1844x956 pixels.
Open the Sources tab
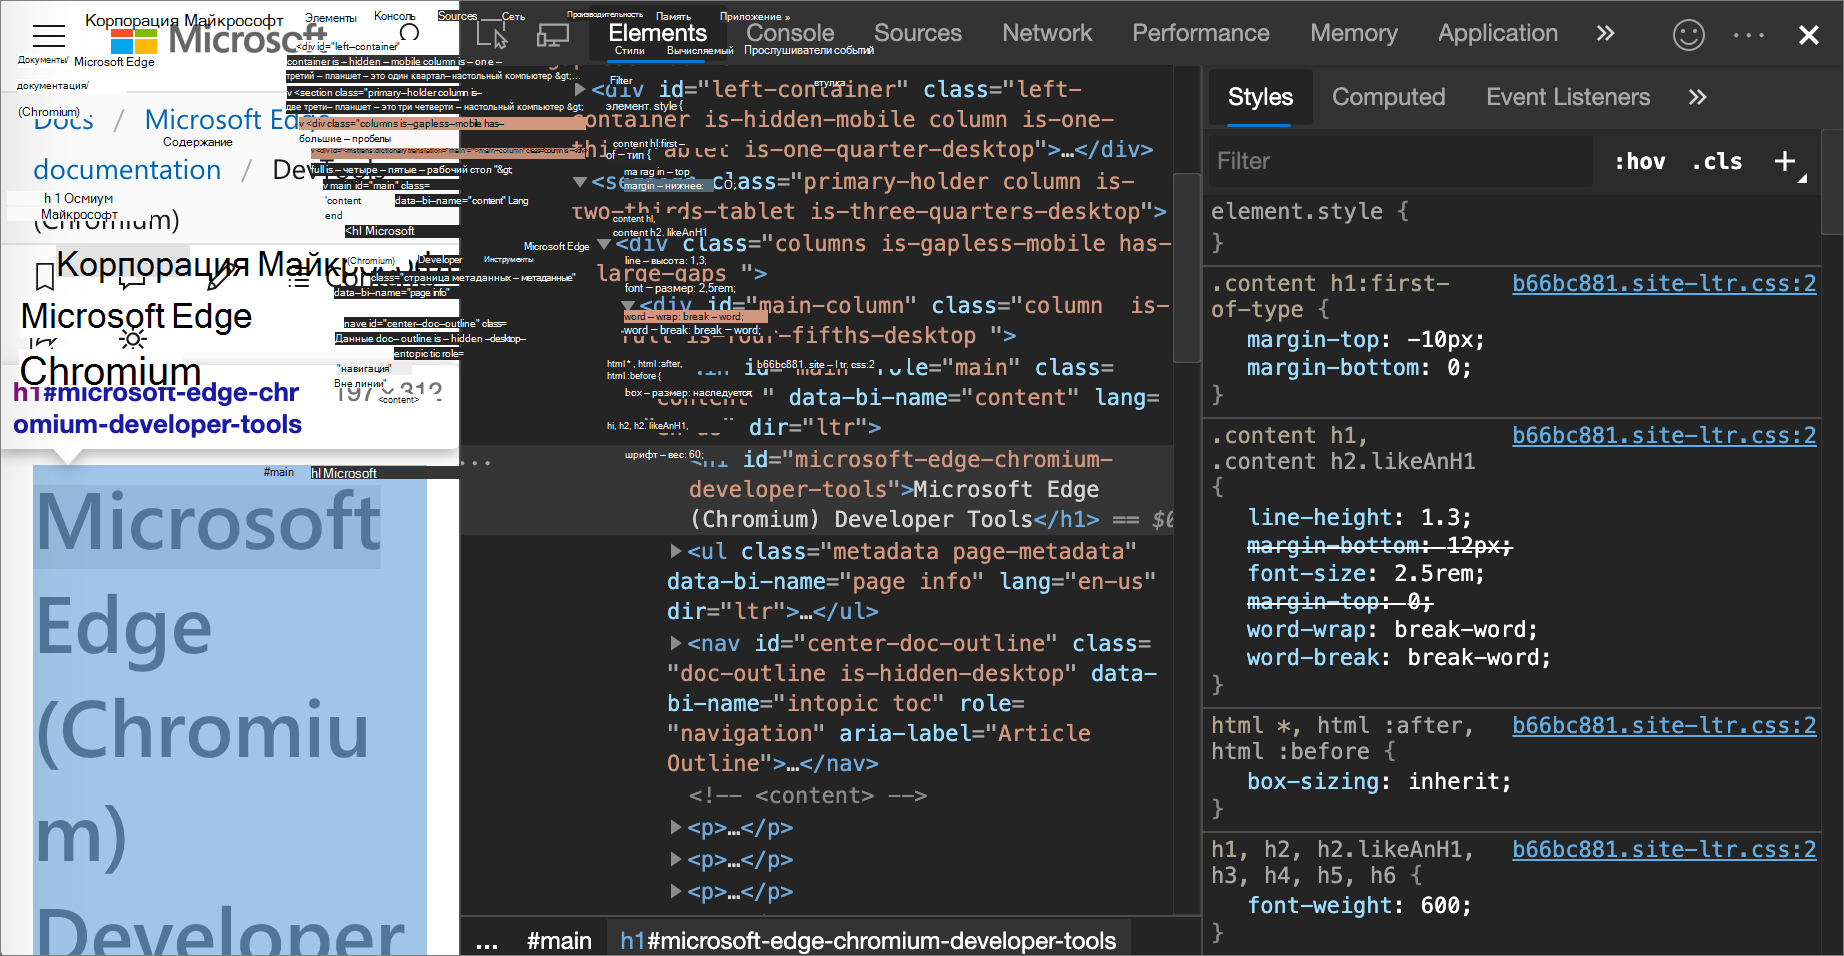tap(918, 33)
